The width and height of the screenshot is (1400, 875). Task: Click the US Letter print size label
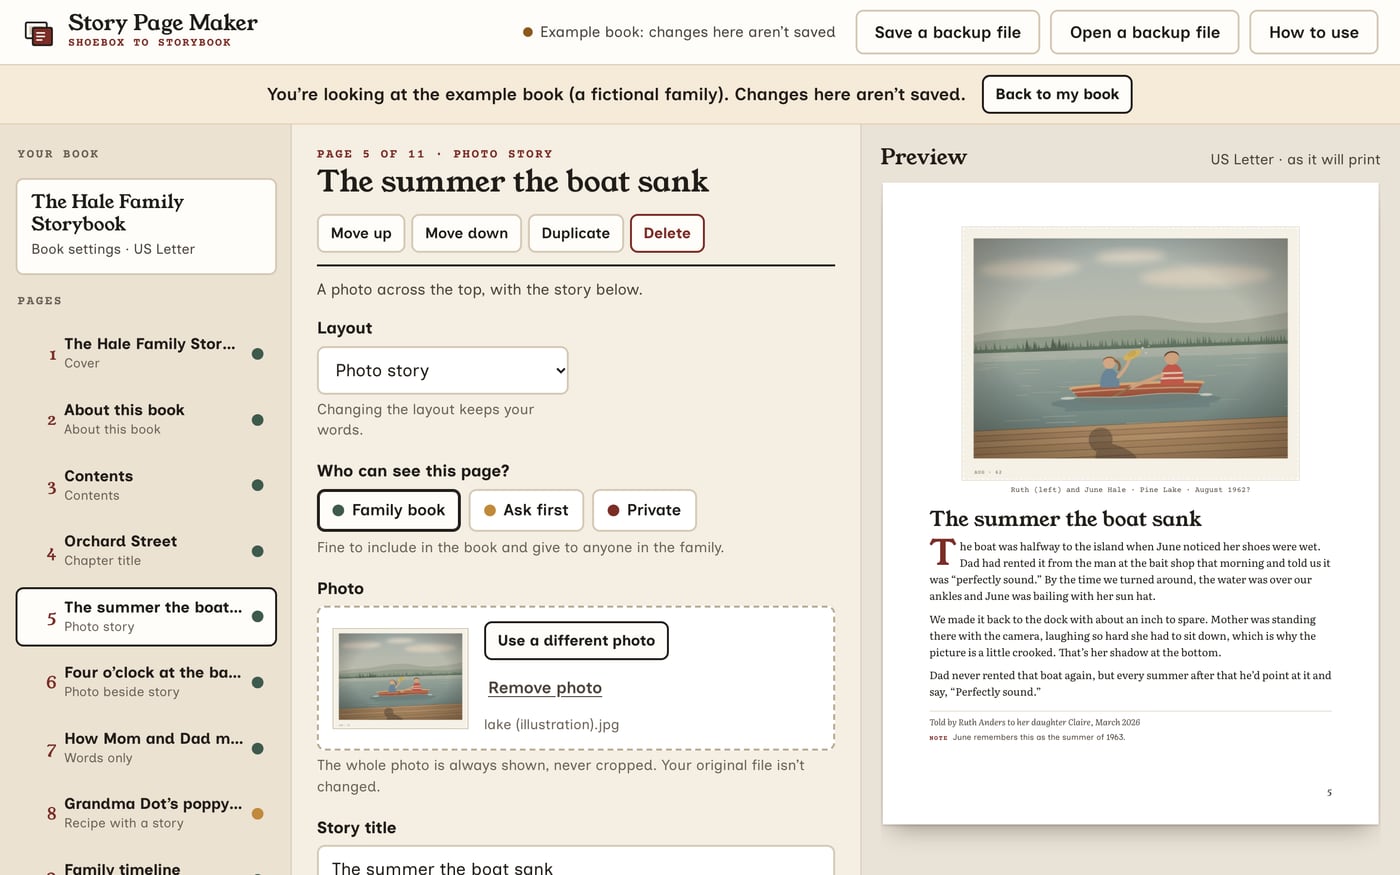[1295, 159]
